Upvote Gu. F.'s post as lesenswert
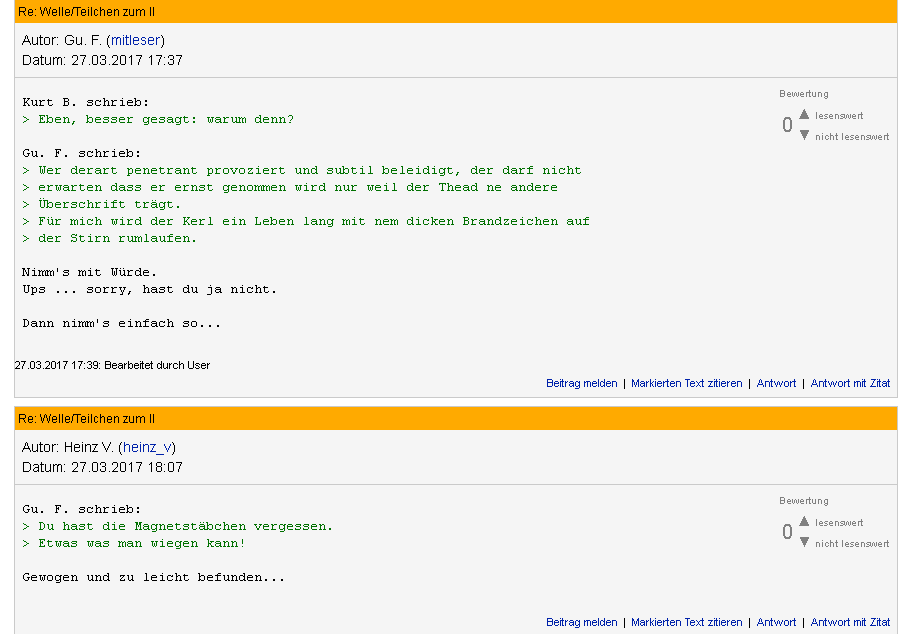Screen dimensions: 904x634 [804, 115]
